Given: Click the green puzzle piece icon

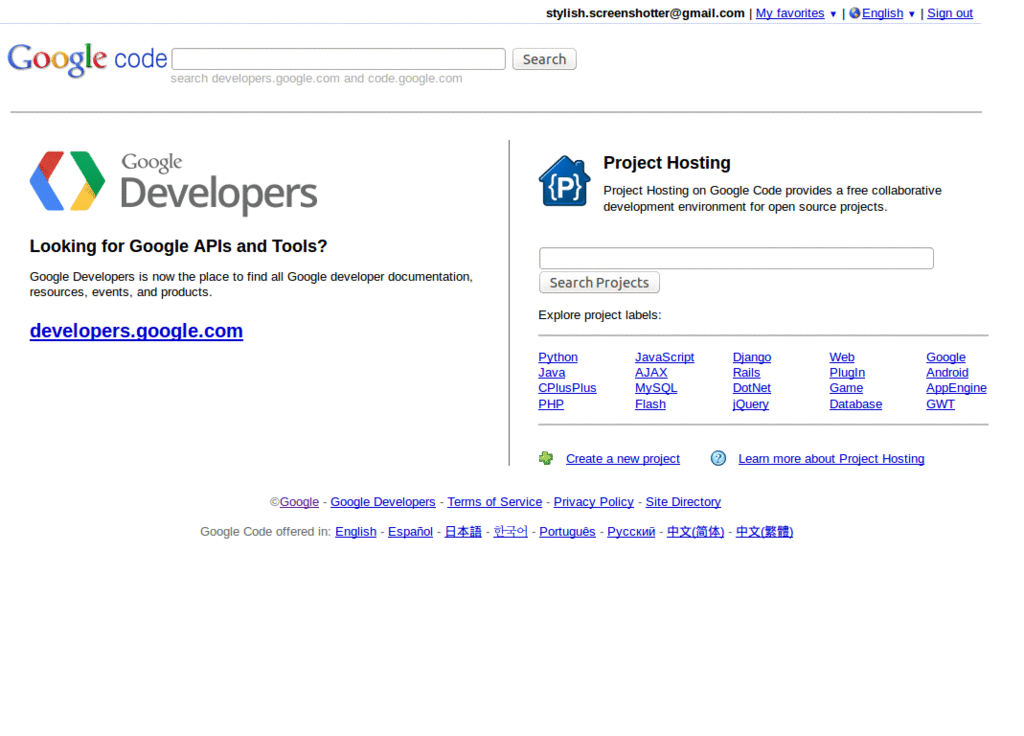Looking at the screenshot, I should [546, 458].
